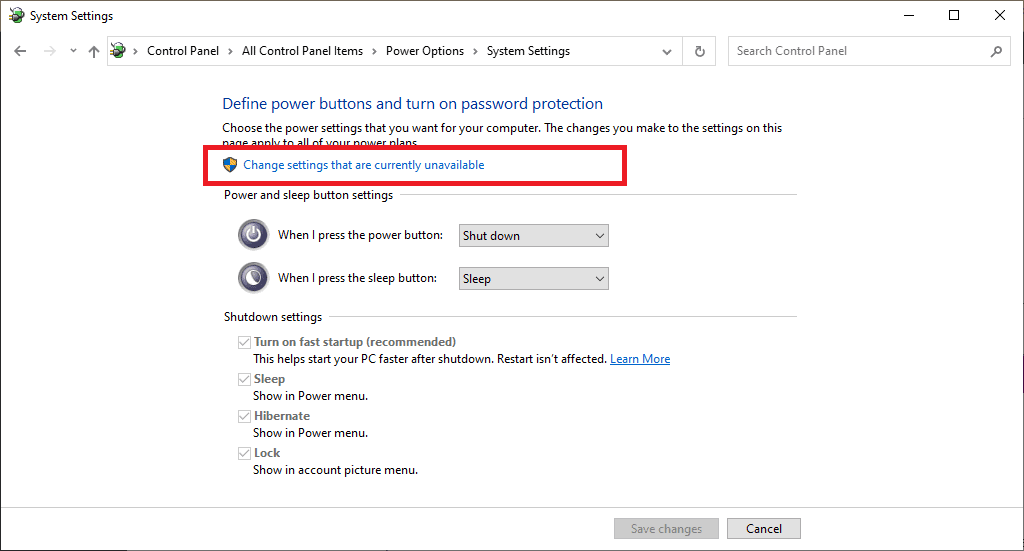Go to All Control Panel Items breadcrumb
The width and height of the screenshot is (1024, 551).
(x=302, y=51)
